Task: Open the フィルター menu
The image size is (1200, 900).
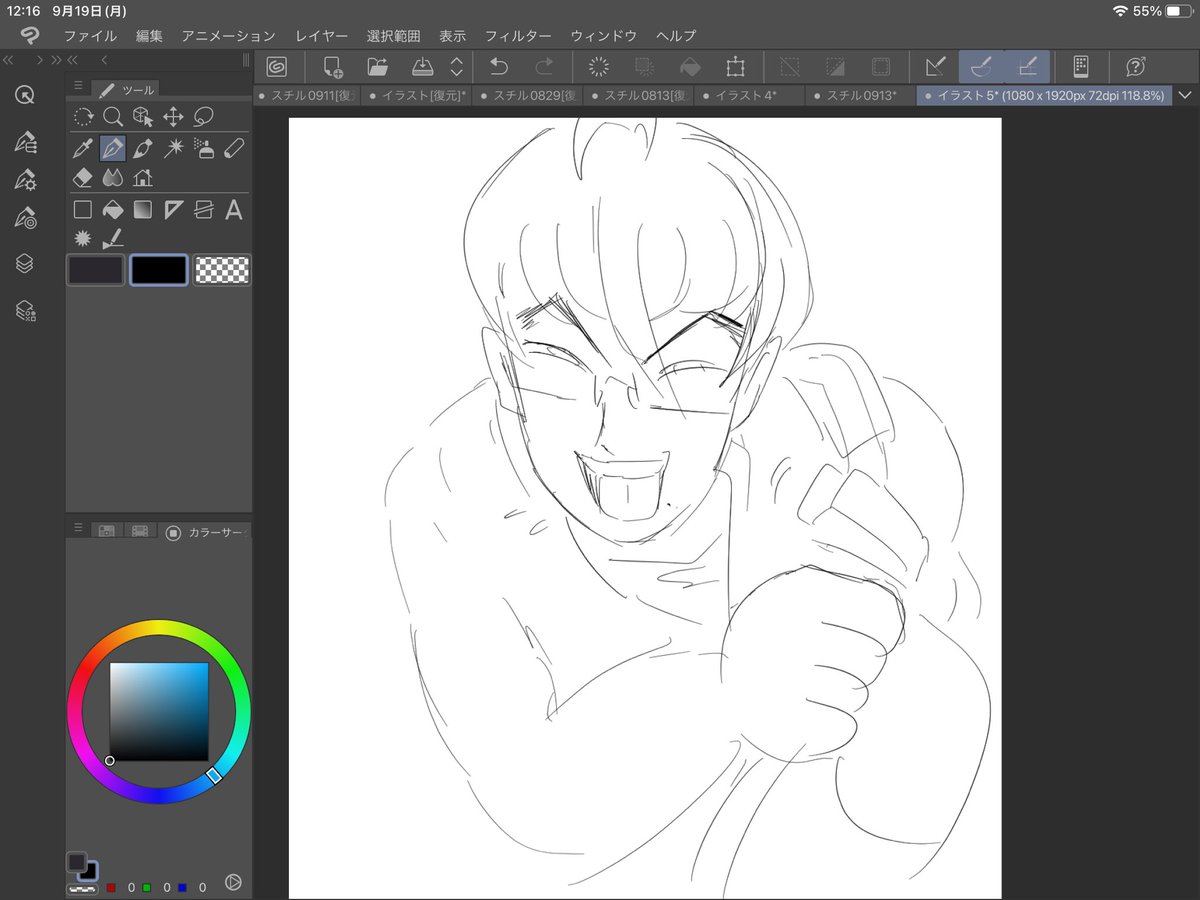Action: click(x=518, y=36)
